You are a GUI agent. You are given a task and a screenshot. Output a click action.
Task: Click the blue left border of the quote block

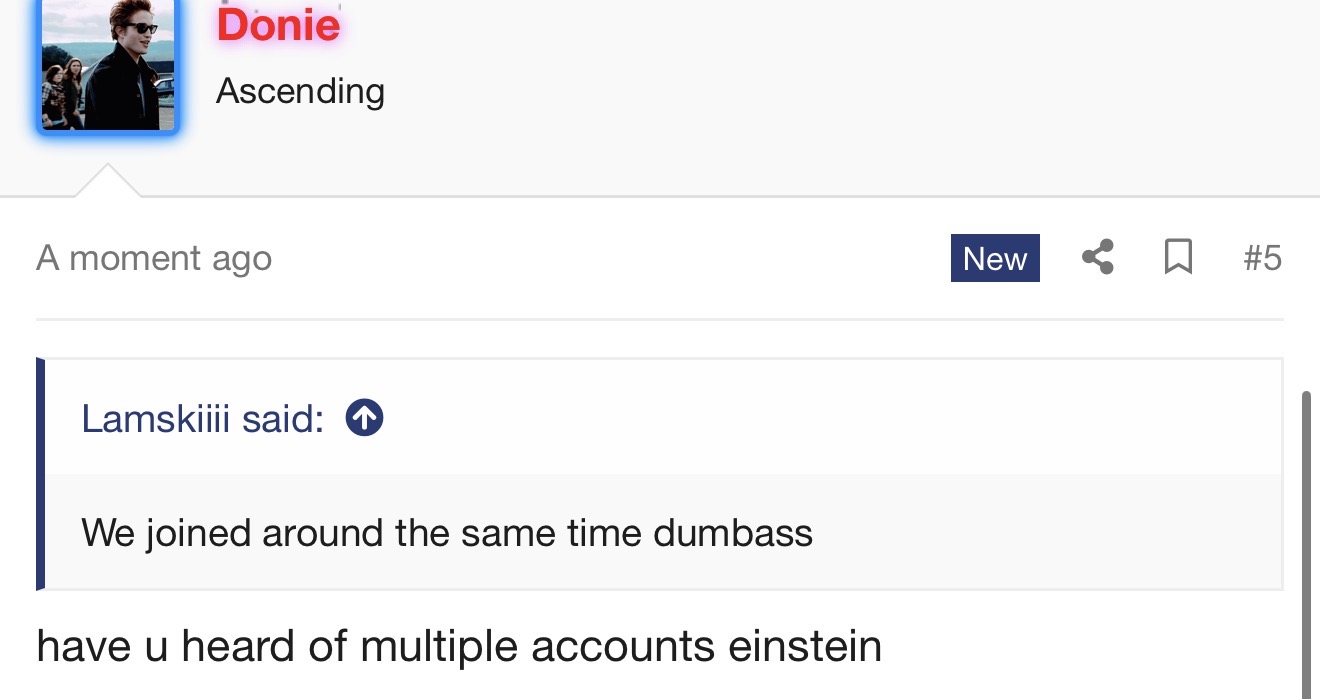(41, 474)
